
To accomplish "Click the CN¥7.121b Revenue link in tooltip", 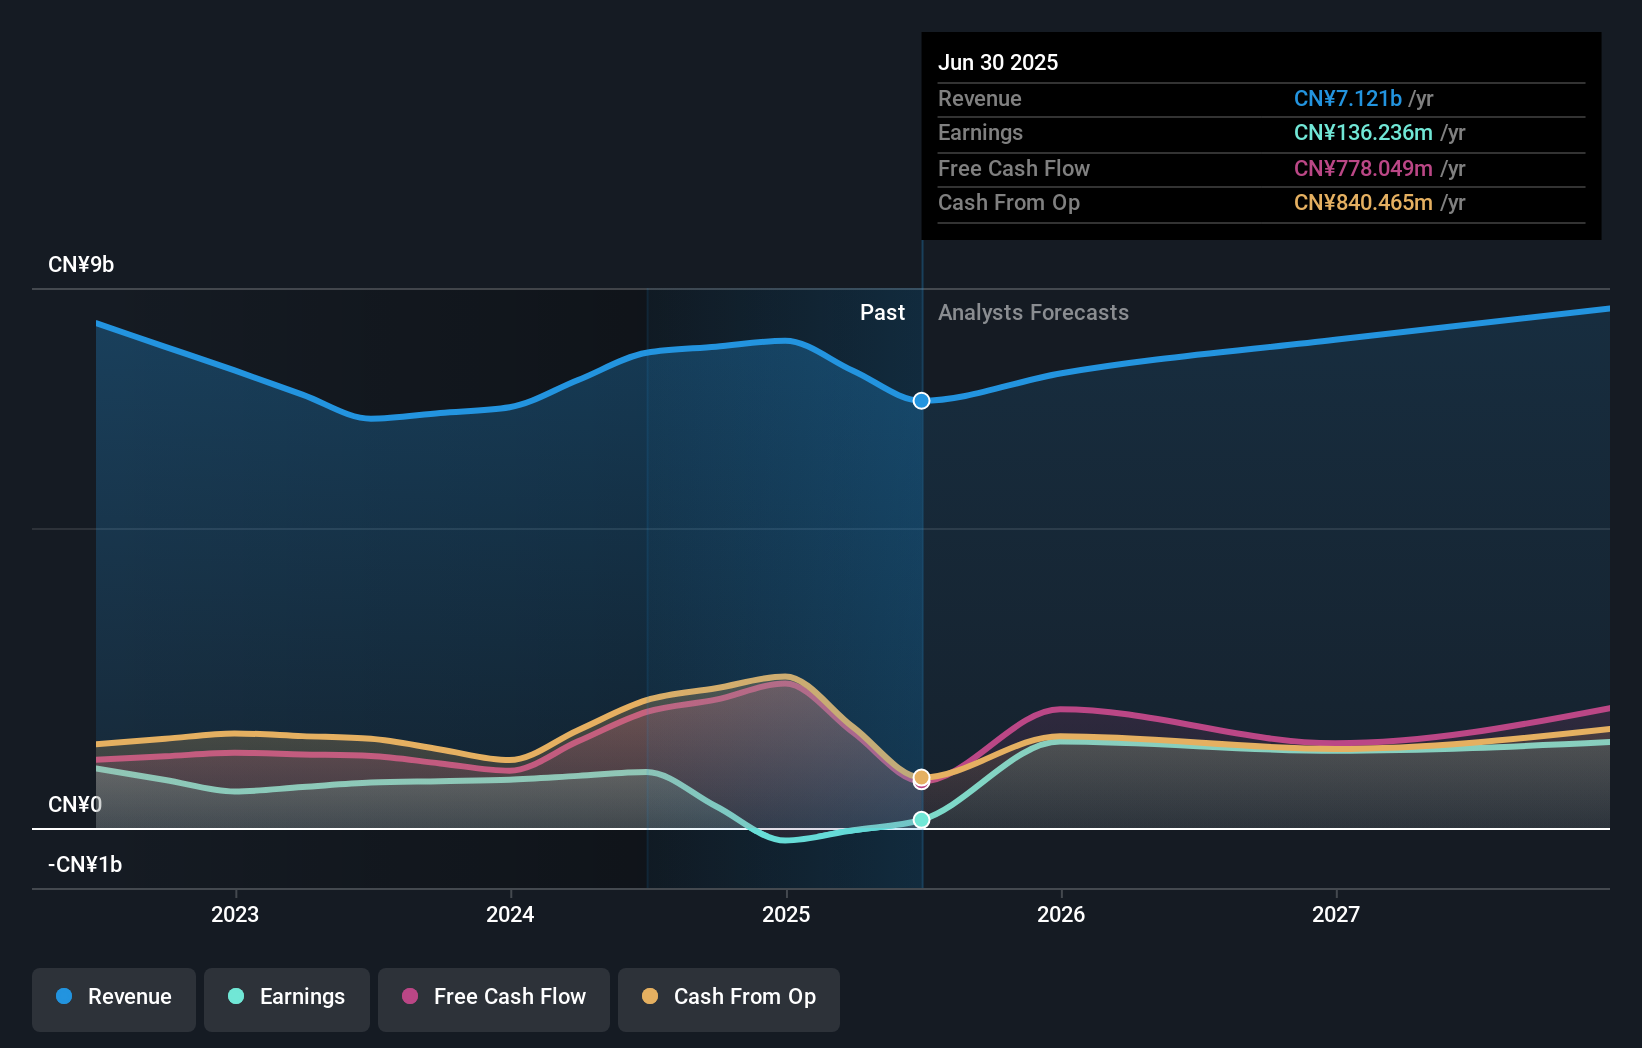I will [x=1348, y=98].
